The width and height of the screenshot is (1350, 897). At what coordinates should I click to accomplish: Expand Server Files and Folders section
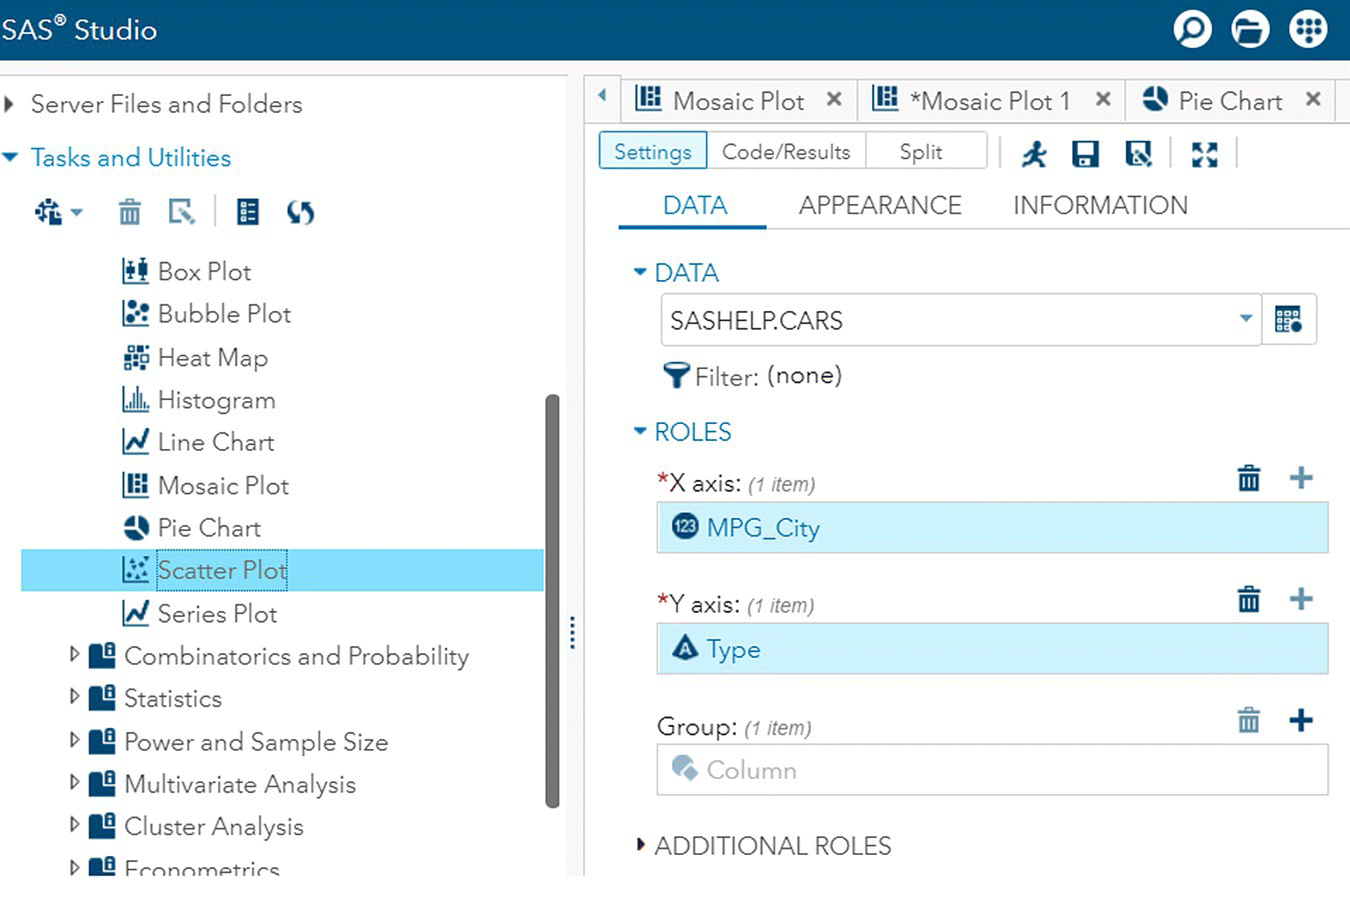click(10, 104)
